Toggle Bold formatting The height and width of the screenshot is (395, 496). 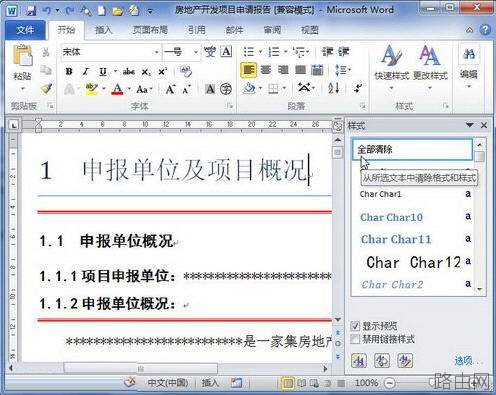point(69,71)
